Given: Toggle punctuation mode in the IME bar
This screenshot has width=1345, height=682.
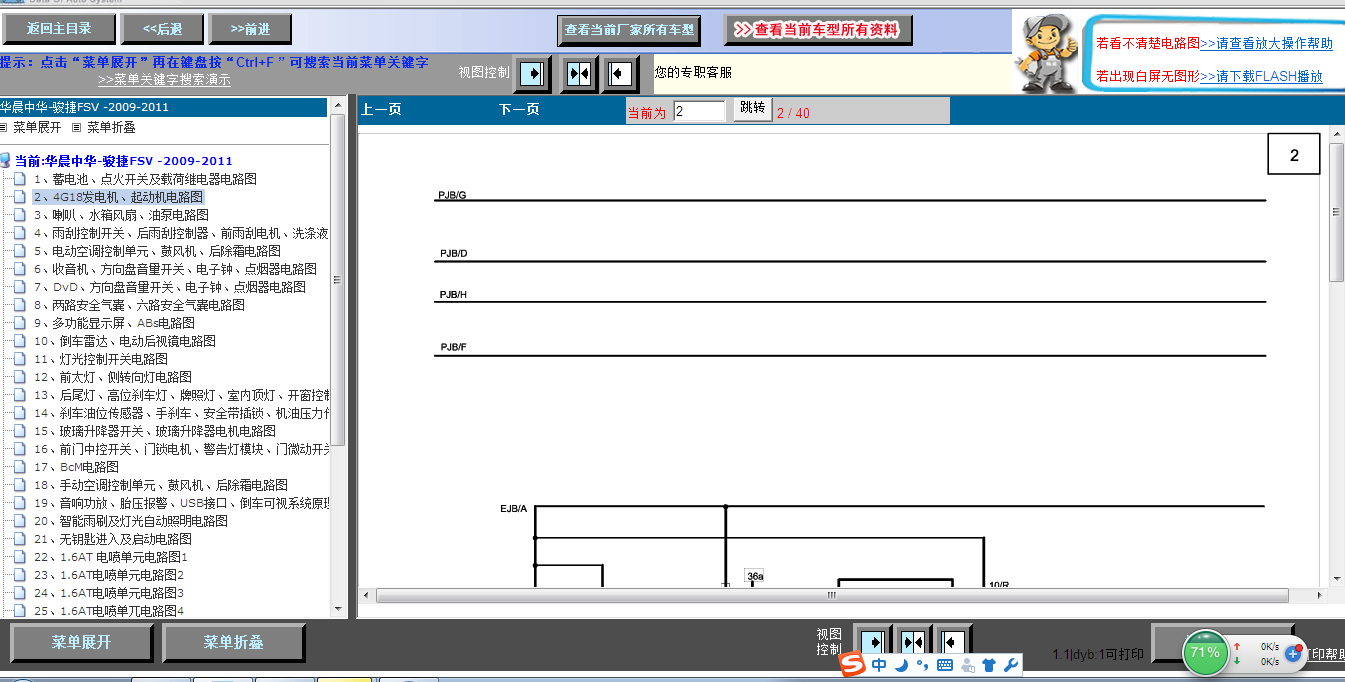Looking at the screenshot, I should point(922,666).
